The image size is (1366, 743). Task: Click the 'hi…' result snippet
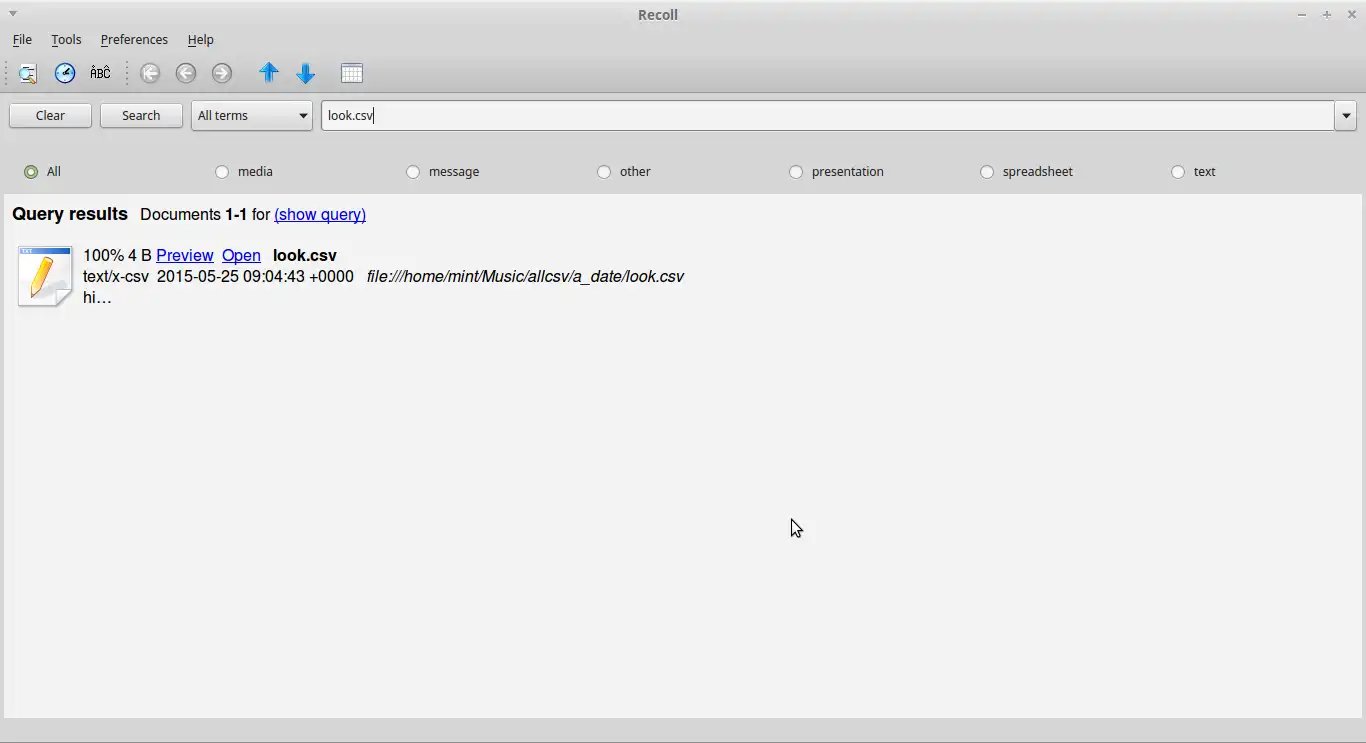(x=97, y=298)
